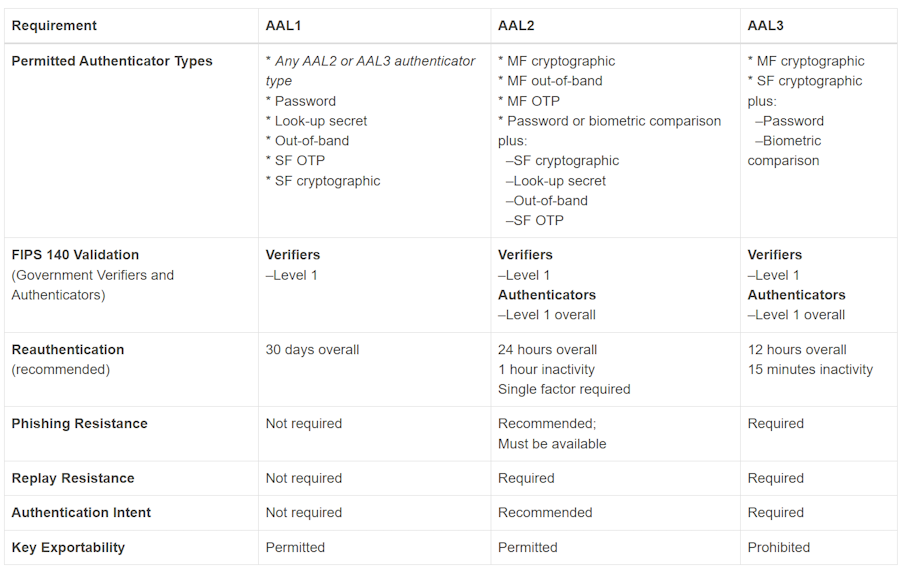Select the FIPS 140 Validation row label
900x569 pixels.
pyautogui.click(x=75, y=255)
